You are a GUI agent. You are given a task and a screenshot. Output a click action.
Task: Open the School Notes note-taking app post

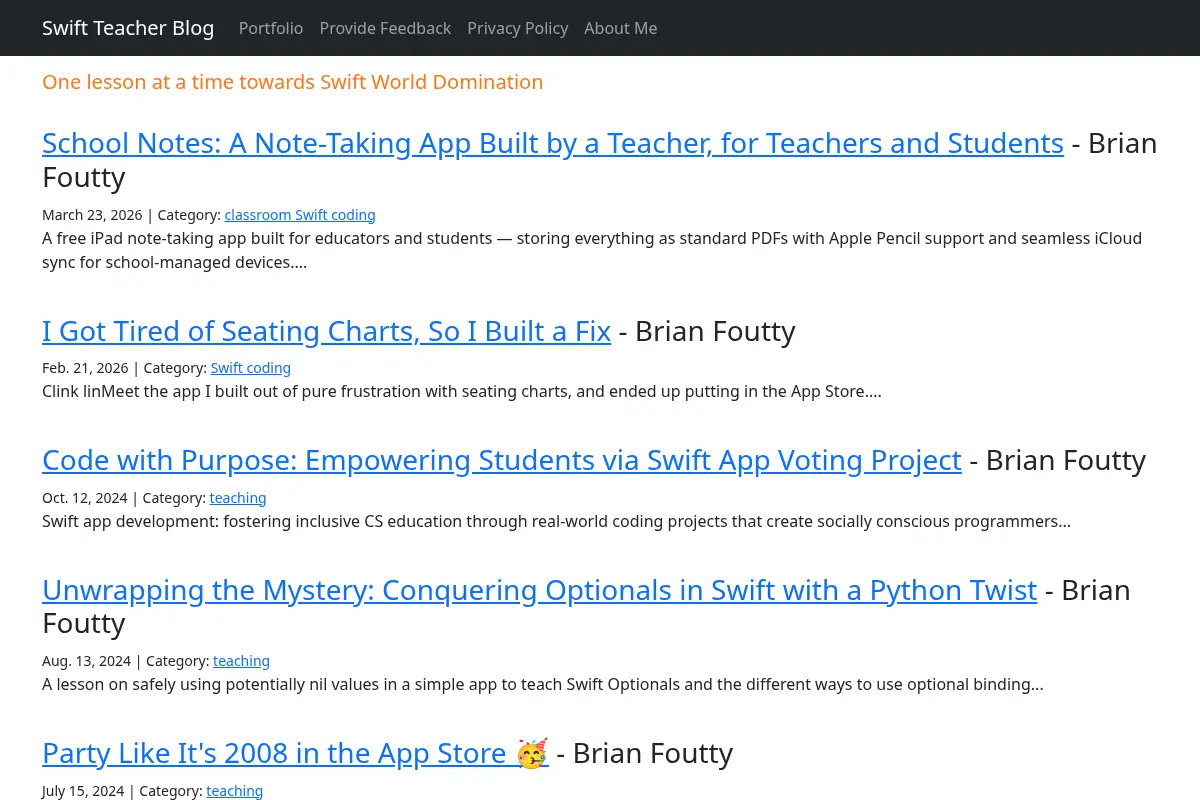coord(553,143)
